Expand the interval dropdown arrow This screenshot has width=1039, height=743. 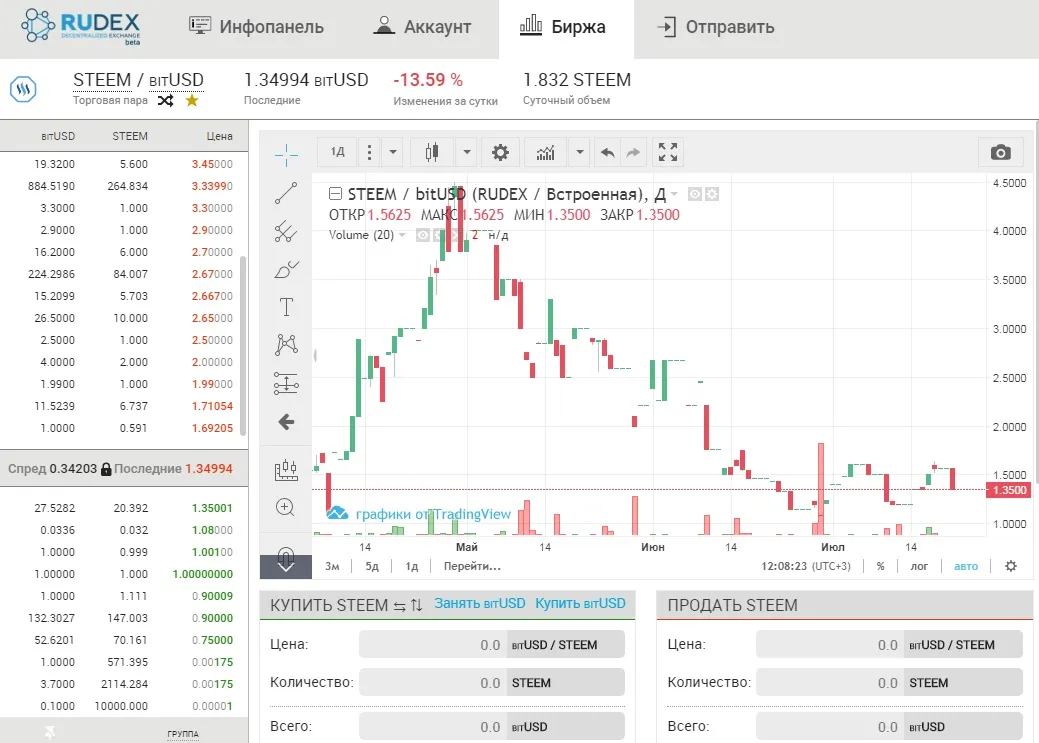click(393, 152)
